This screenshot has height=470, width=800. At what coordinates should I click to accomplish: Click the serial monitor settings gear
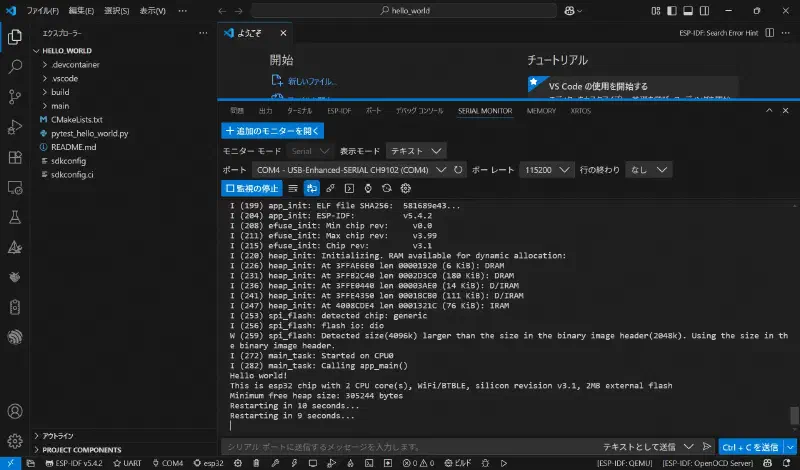point(406,188)
